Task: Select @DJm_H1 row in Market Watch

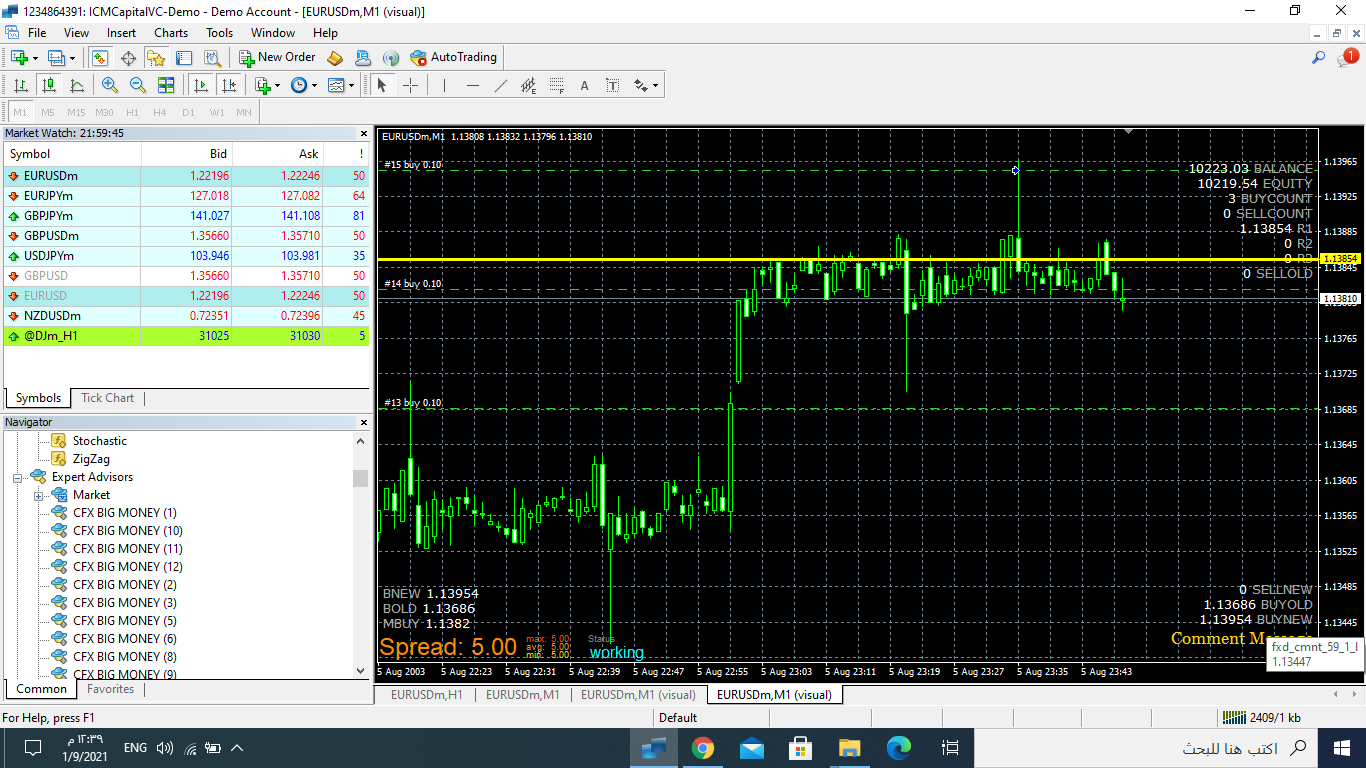Action: coord(187,336)
